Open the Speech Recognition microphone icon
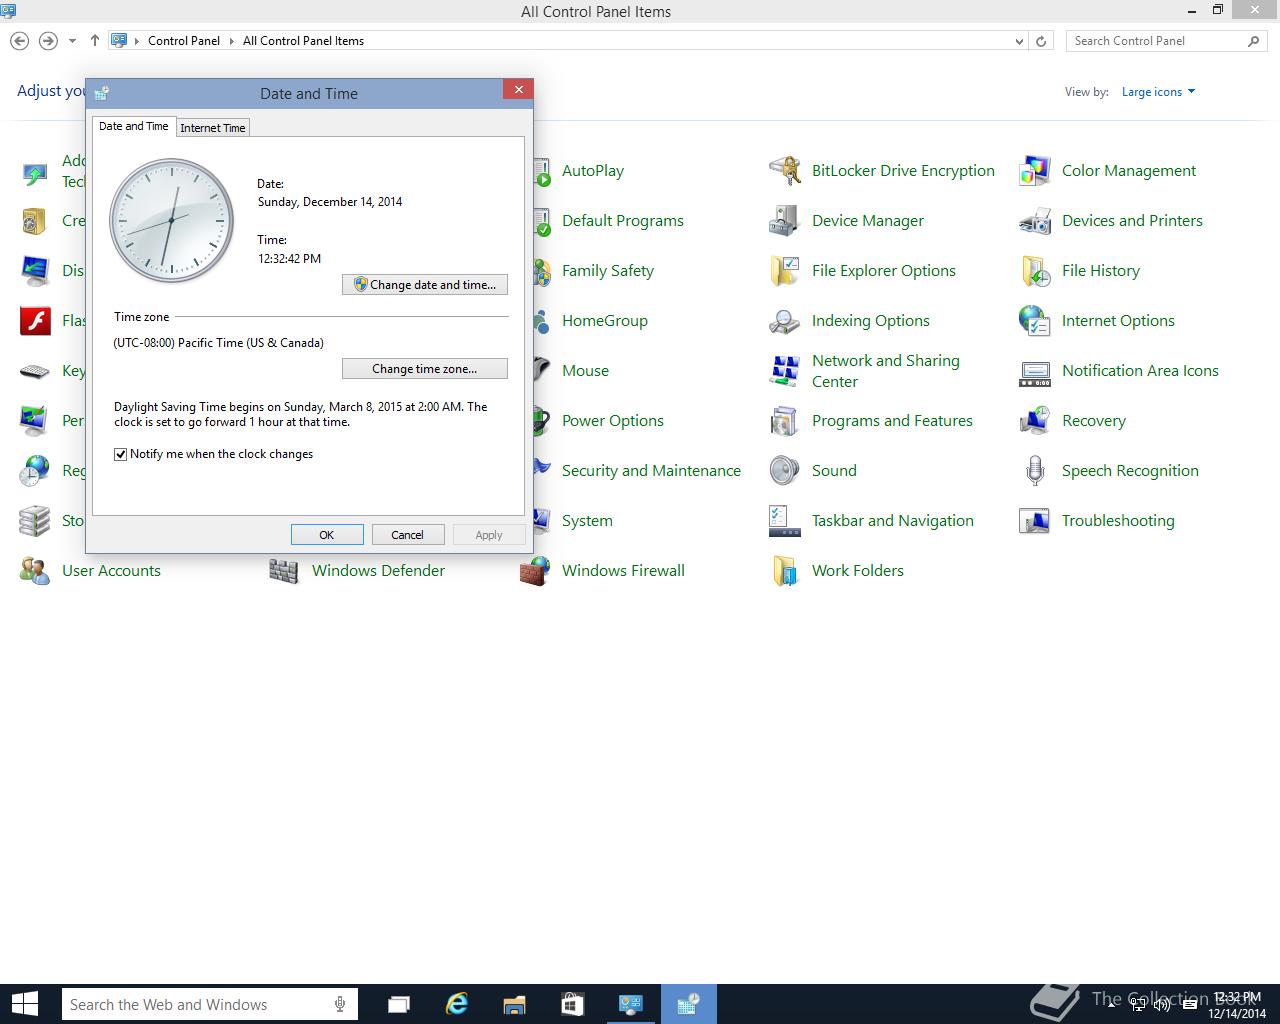 coord(1035,471)
